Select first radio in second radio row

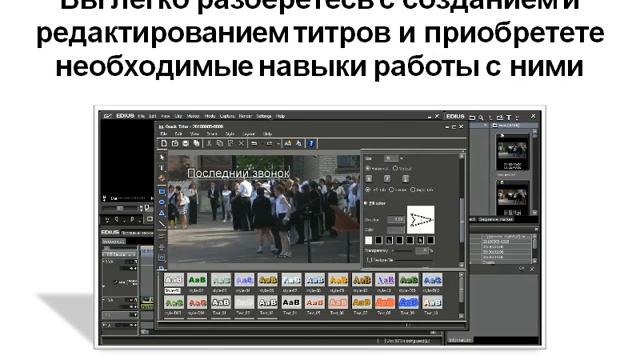(x=368, y=190)
